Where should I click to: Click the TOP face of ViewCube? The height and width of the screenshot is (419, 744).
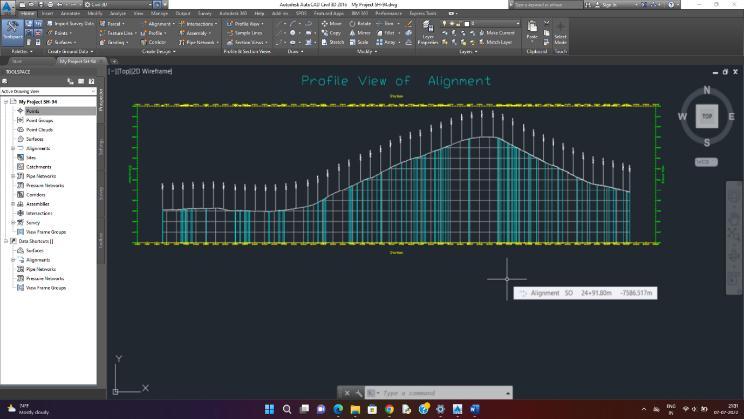707,116
